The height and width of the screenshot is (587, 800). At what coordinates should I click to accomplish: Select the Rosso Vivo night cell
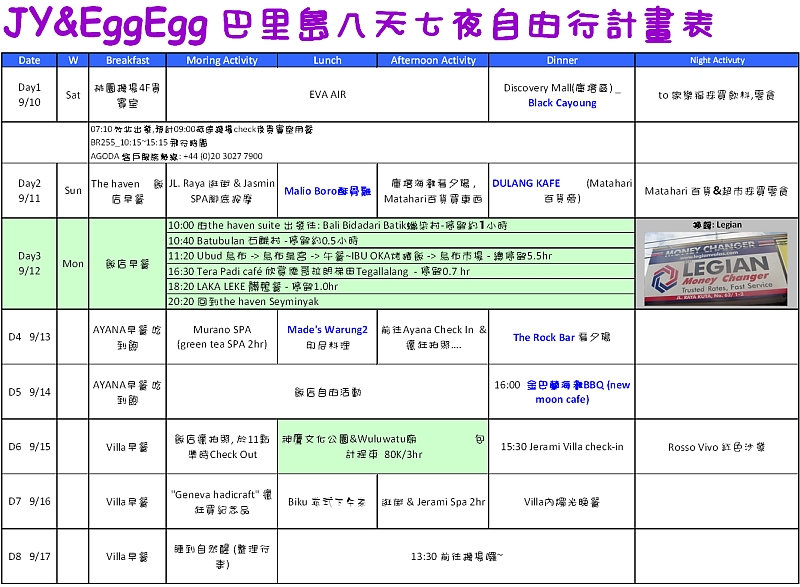click(717, 447)
